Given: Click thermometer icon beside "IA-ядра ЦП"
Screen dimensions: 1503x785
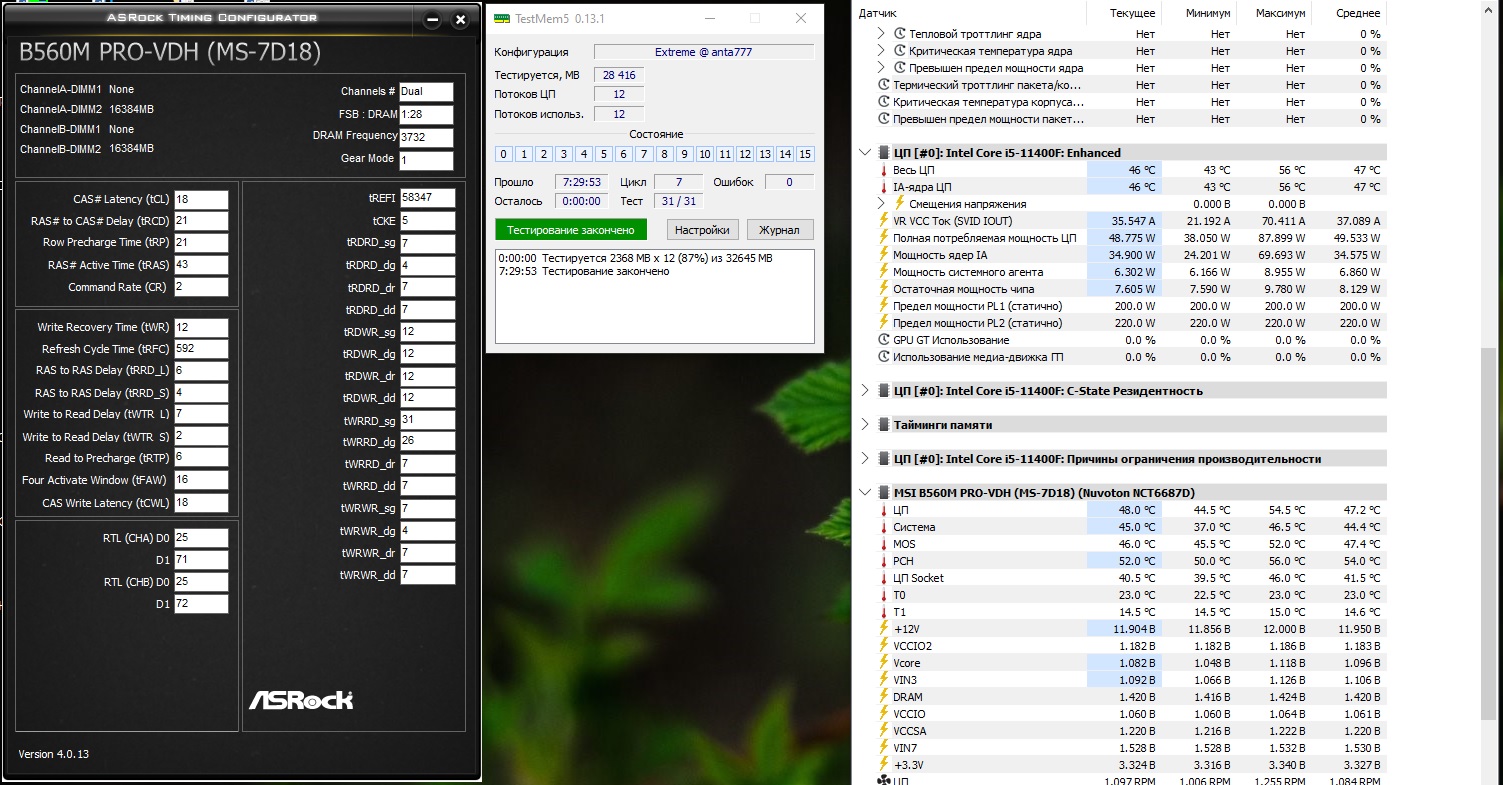Looking at the screenshot, I should pyautogui.click(x=883, y=187).
